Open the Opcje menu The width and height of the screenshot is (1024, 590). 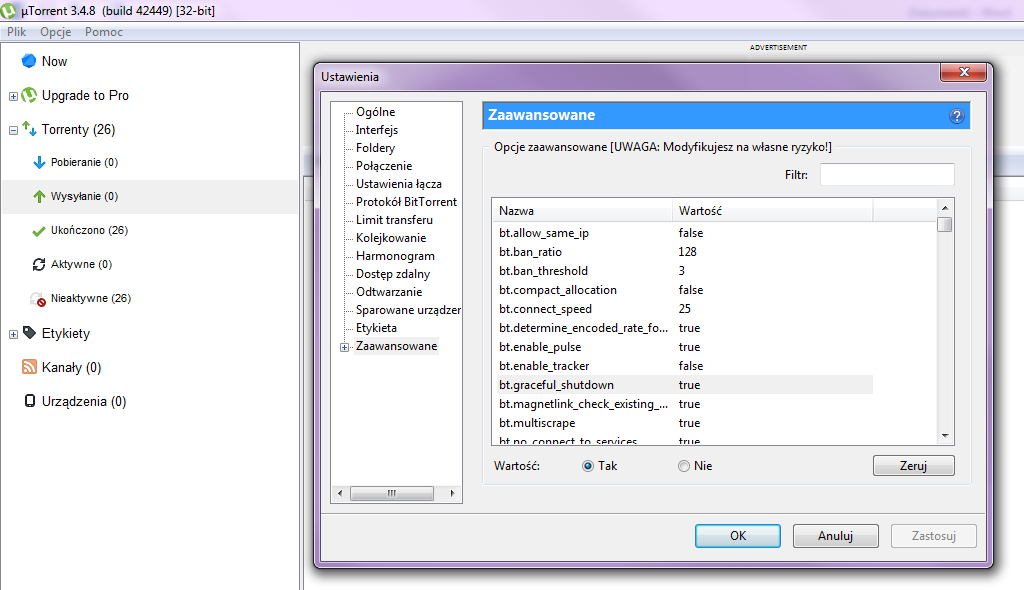[x=56, y=32]
